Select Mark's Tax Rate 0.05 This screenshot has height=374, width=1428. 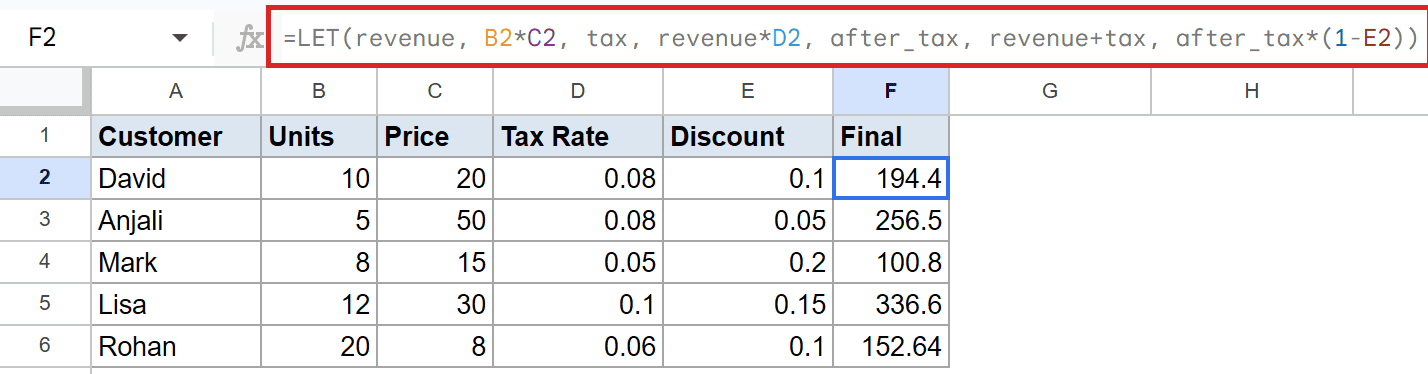[578, 262]
